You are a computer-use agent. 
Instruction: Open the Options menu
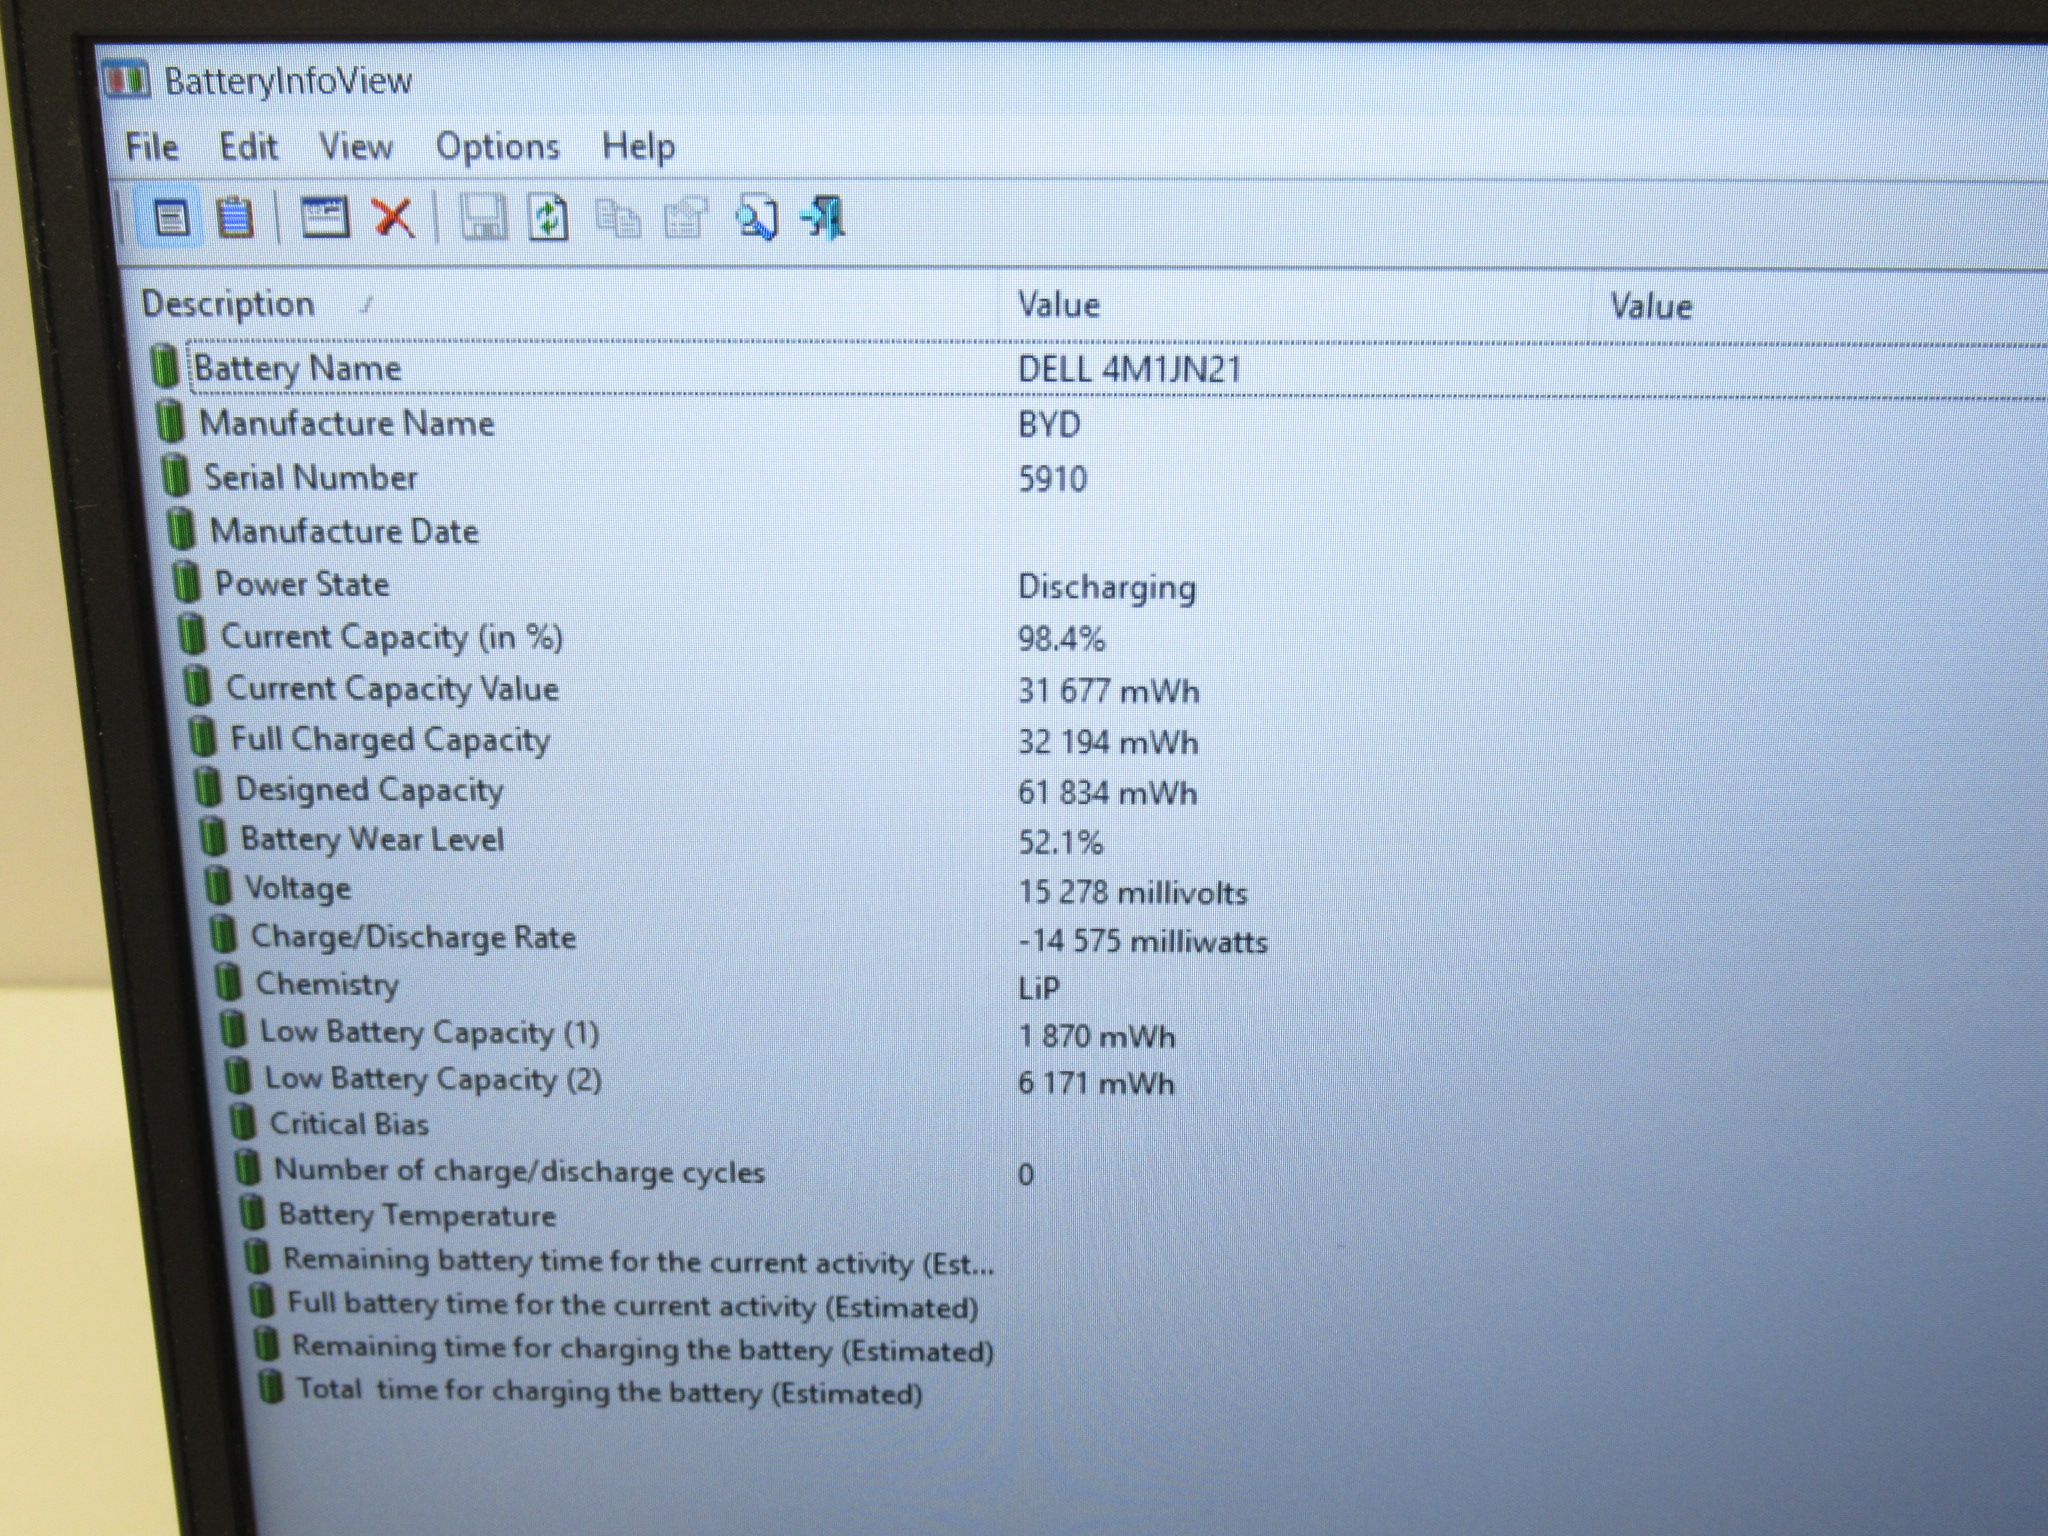click(x=498, y=148)
